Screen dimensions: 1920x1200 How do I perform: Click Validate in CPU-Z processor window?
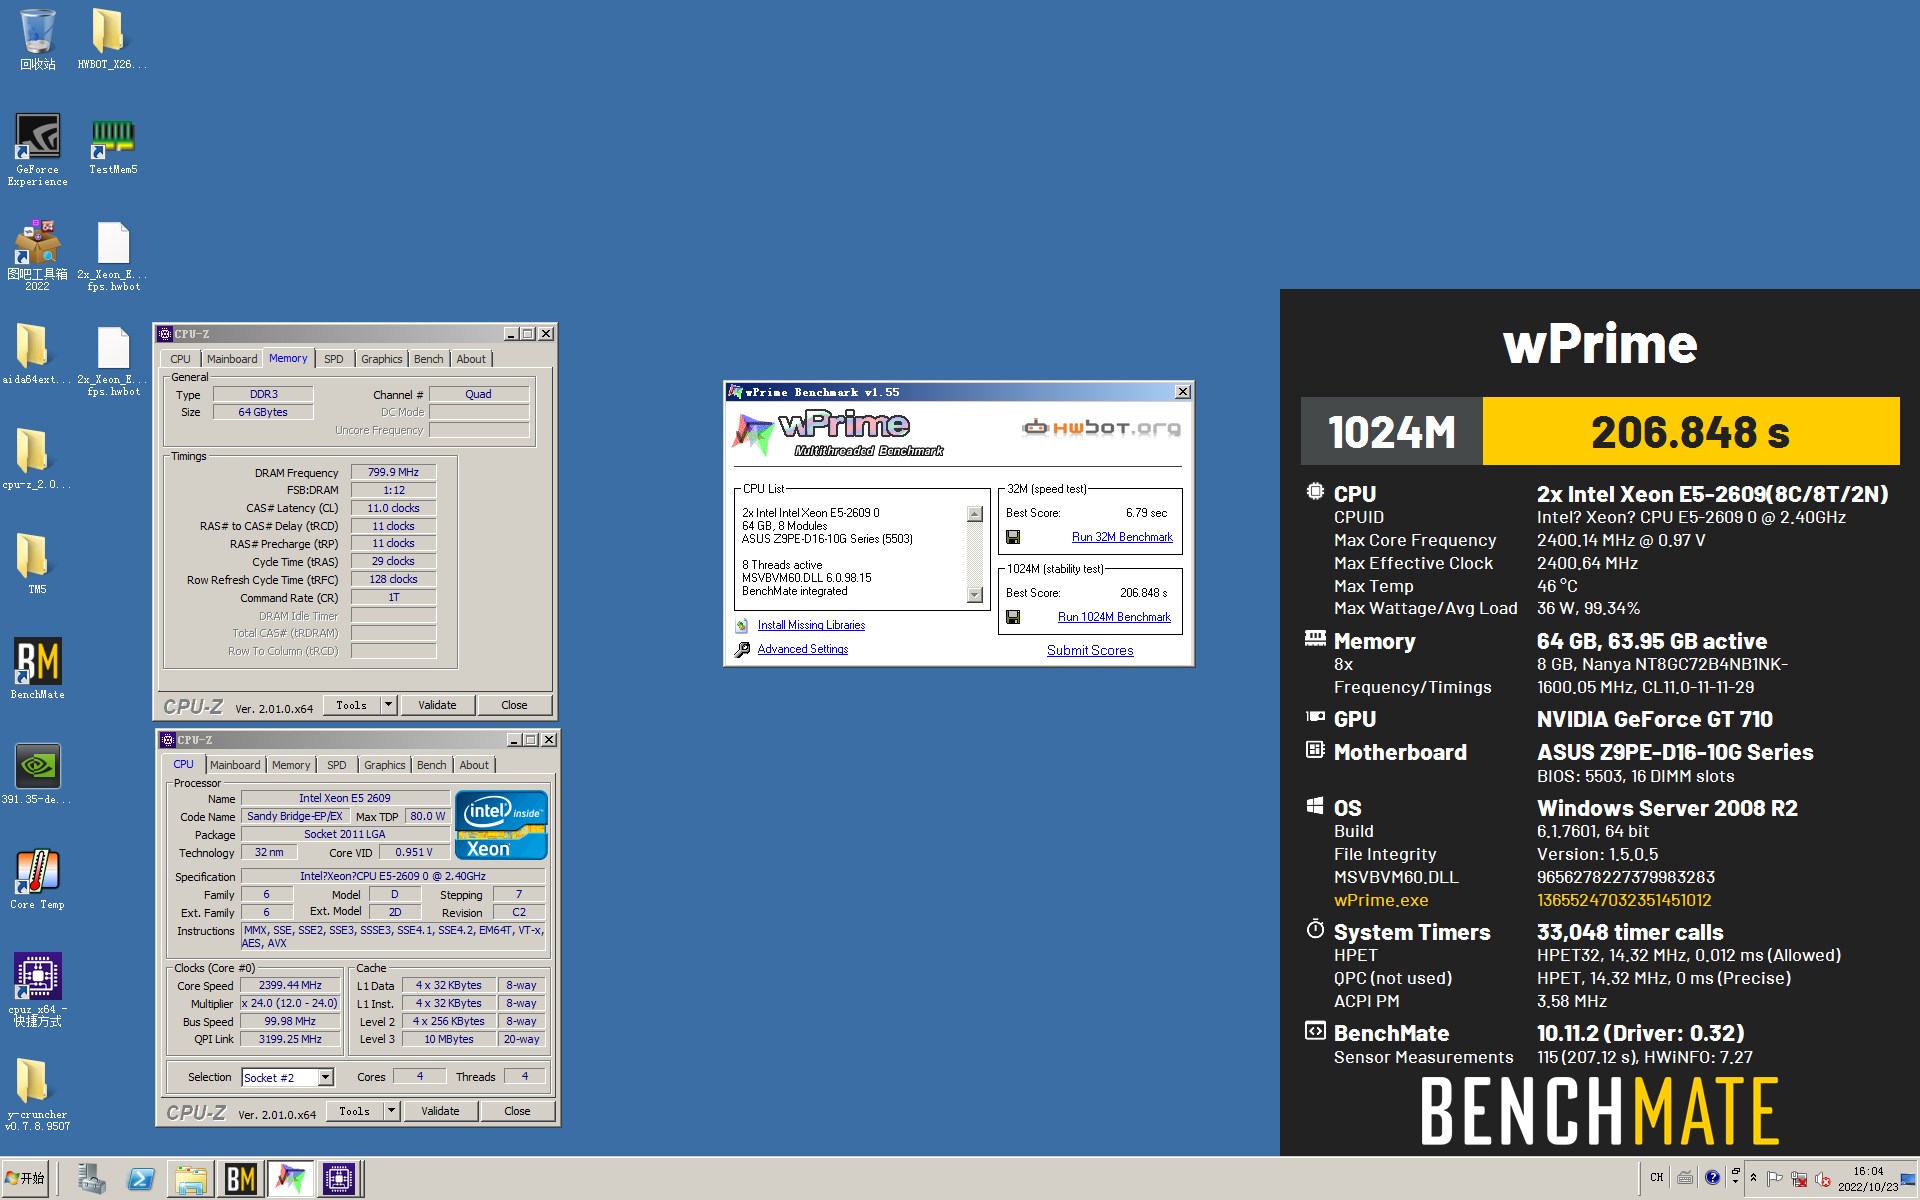(x=440, y=1111)
